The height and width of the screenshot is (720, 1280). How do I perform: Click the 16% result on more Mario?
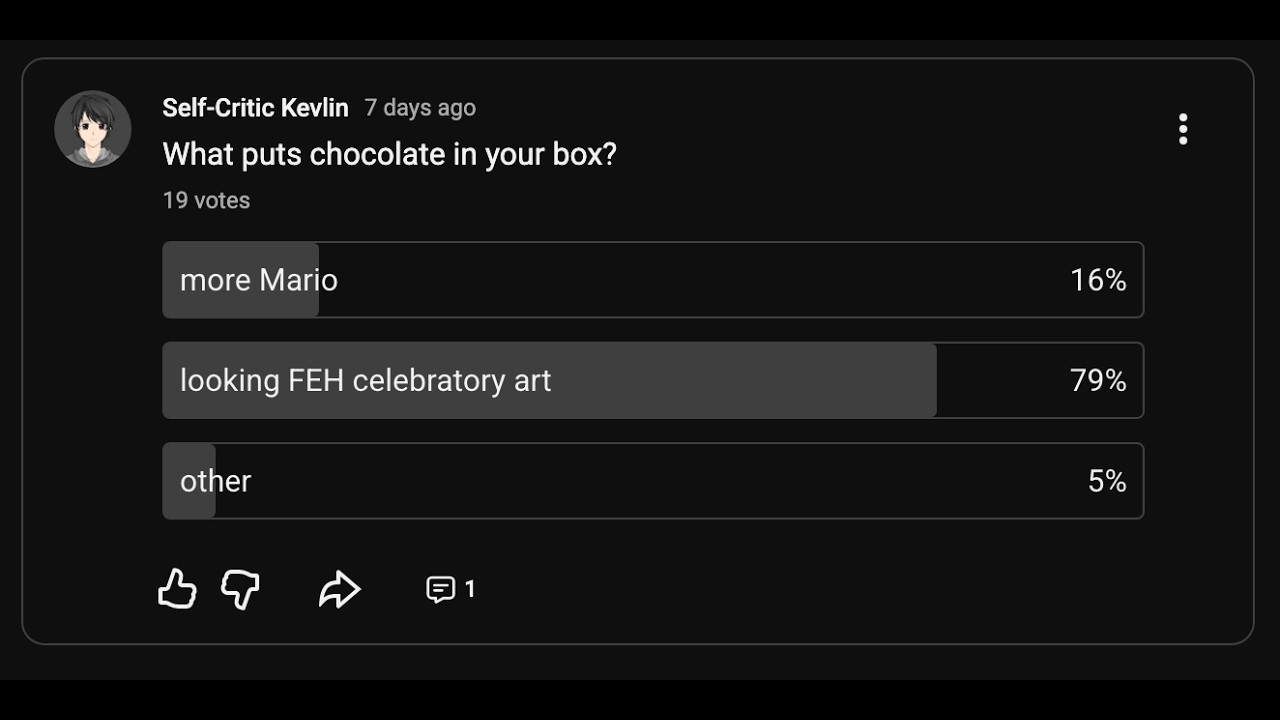1098,280
